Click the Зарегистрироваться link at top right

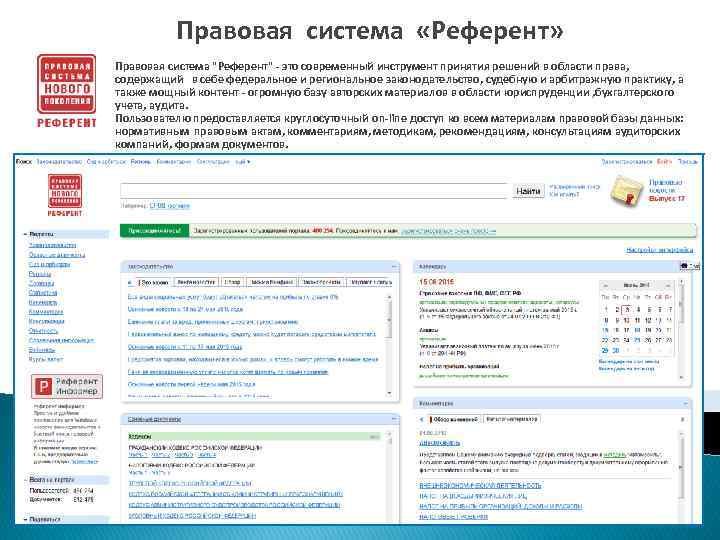(x=627, y=162)
